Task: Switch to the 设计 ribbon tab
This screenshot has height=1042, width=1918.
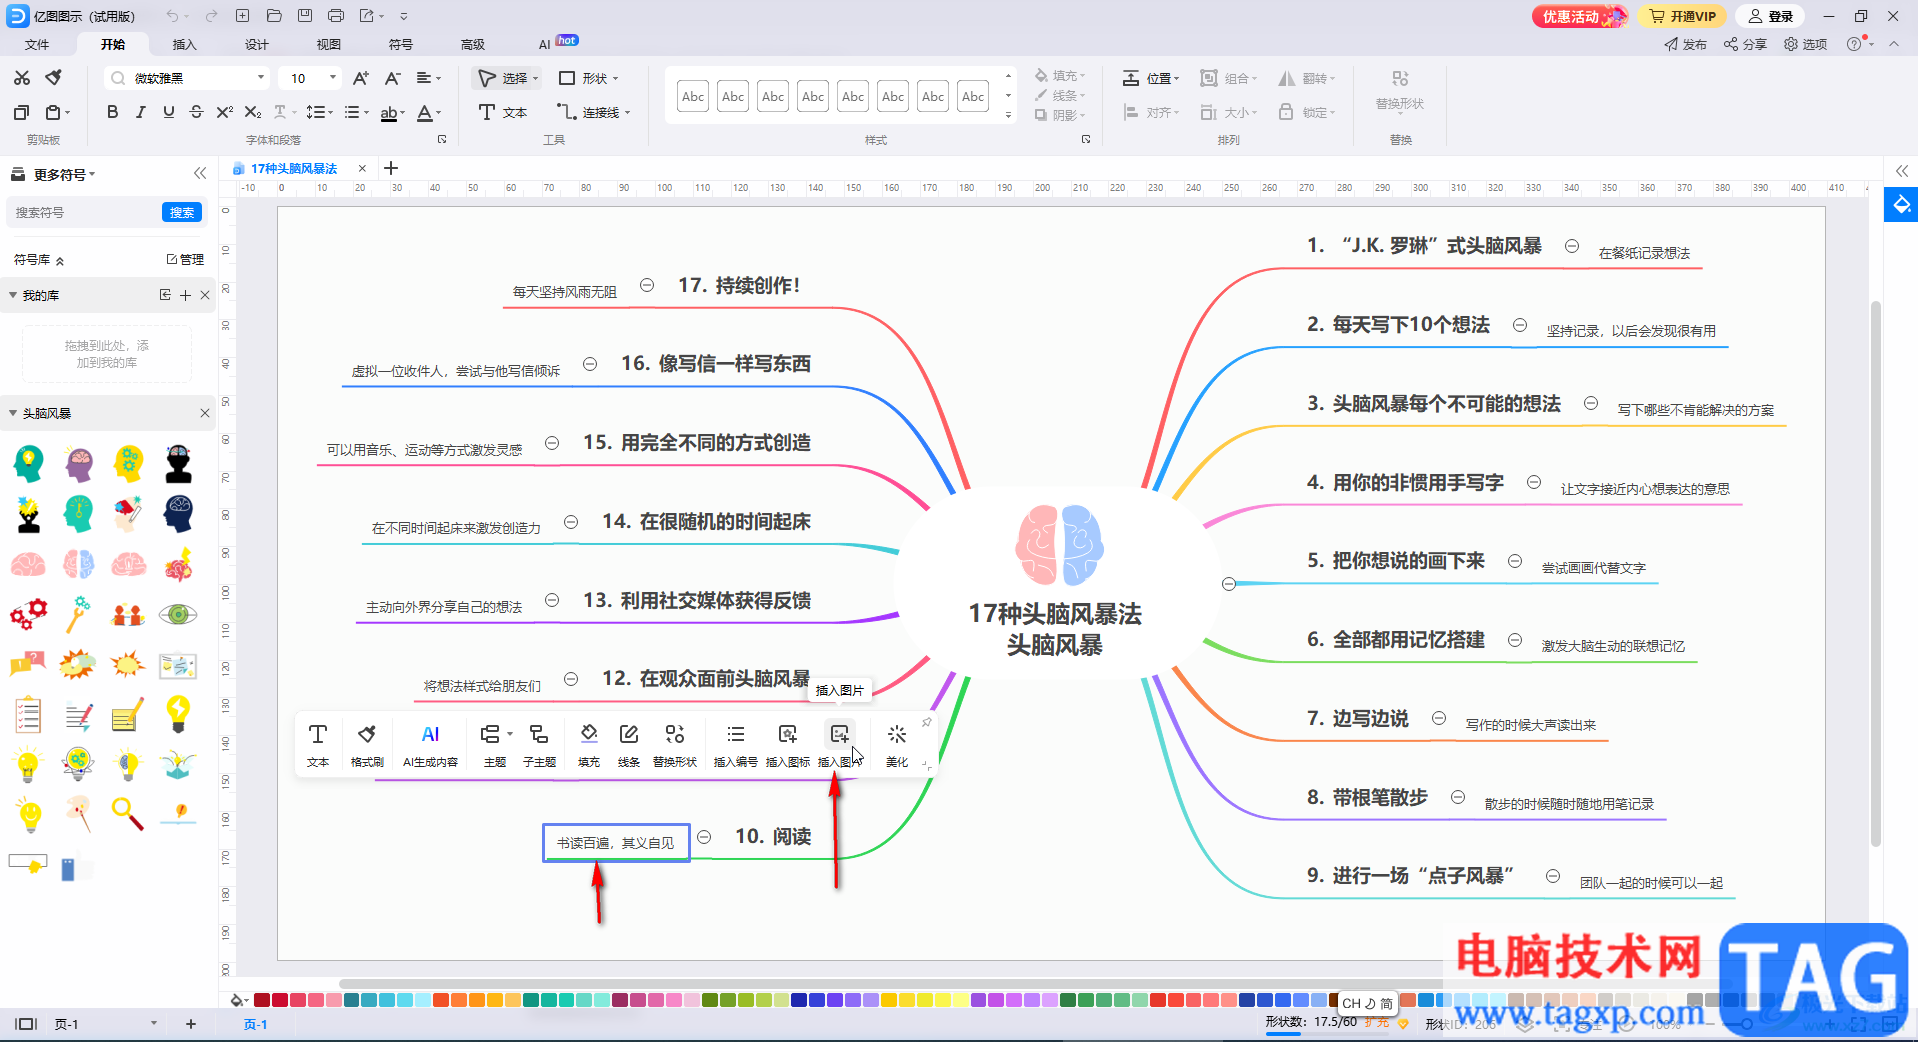Action: 257,44
